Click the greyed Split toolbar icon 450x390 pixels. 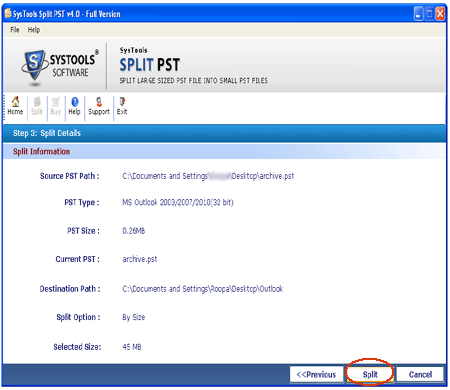click(37, 106)
